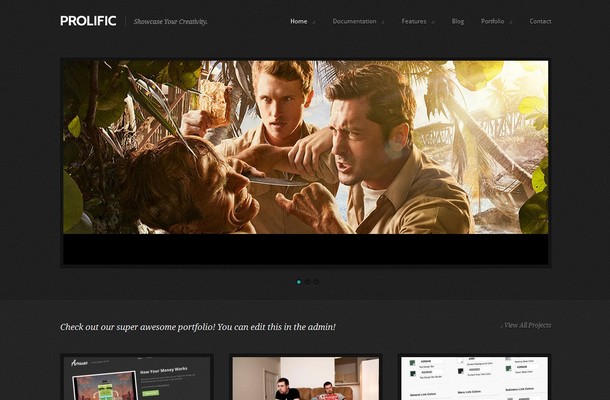The image size is (610, 400).
Task: Click the PROLIFIC site logo
Action: (x=88, y=21)
